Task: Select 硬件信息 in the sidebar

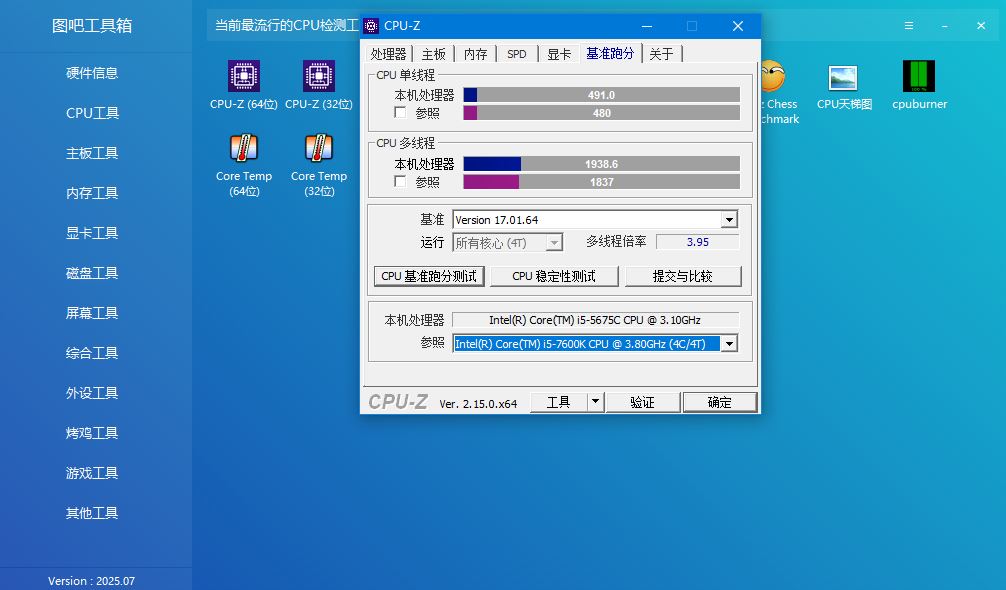Action: (92, 73)
